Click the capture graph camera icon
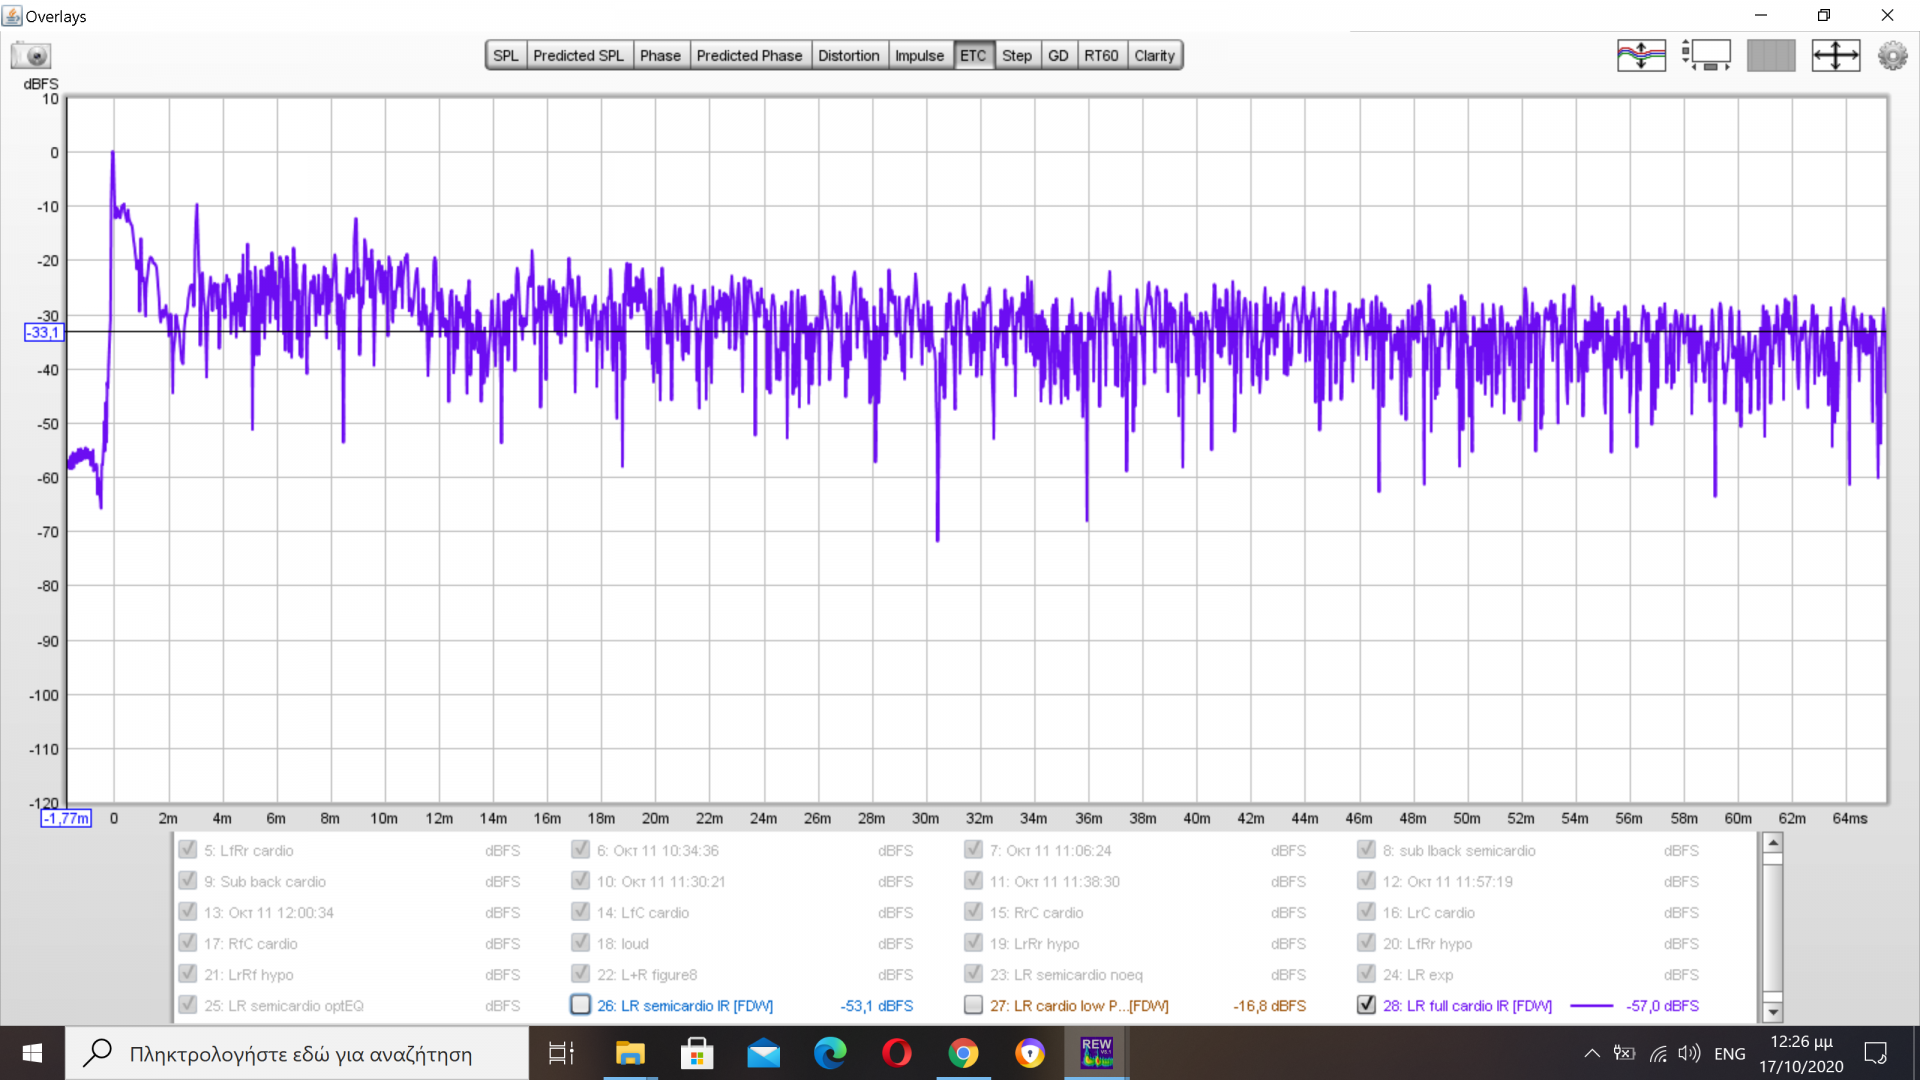The width and height of the screenshot is (1920, 1080). coord(31,55)
